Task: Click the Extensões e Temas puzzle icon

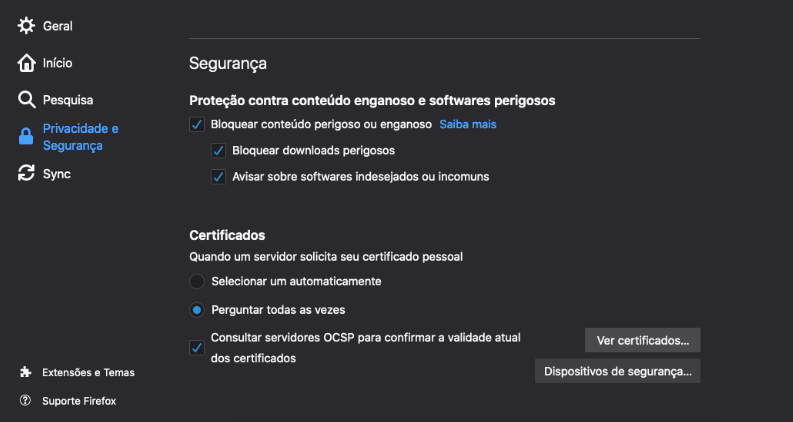Action: [x=26, y=372]
